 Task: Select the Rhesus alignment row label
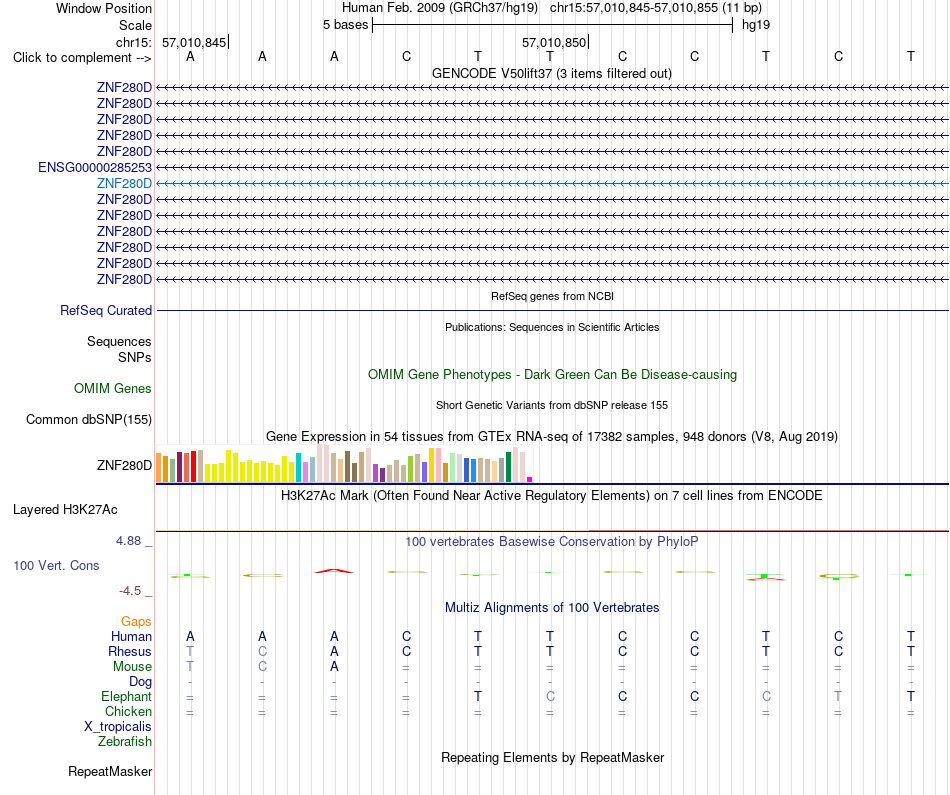point(130,651)
